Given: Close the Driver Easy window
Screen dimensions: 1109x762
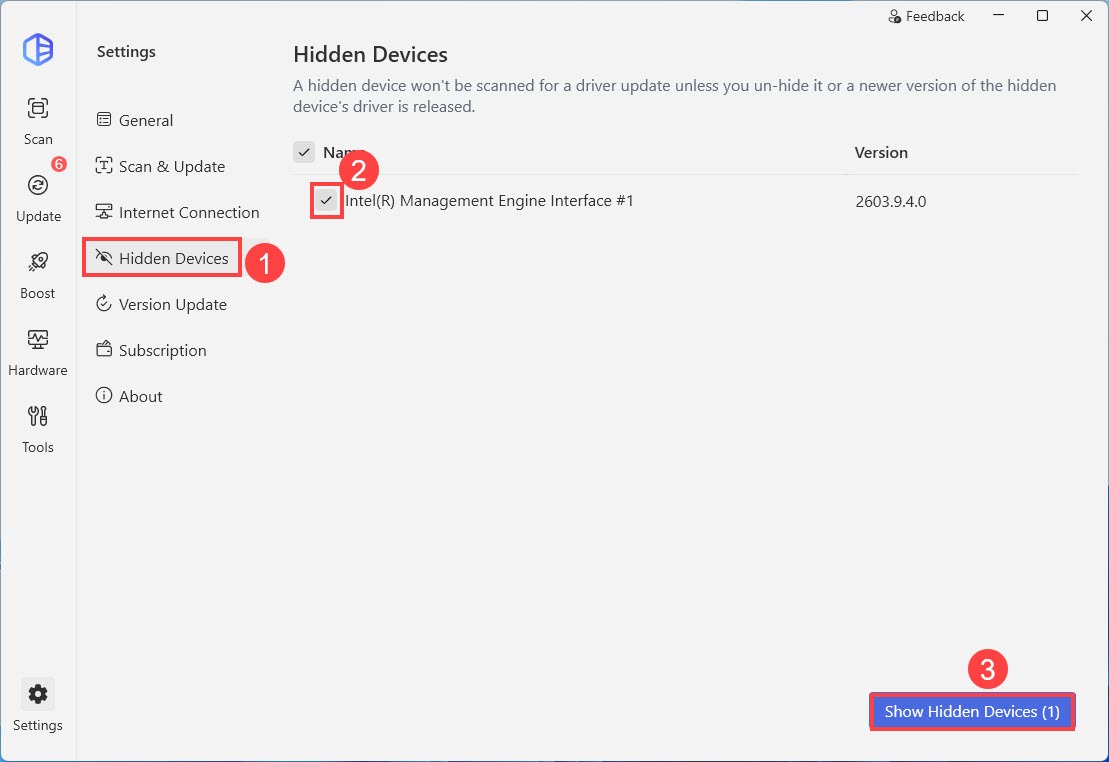Looking at the screenshot, I should pyautogui.click(x=1086, y=16).
